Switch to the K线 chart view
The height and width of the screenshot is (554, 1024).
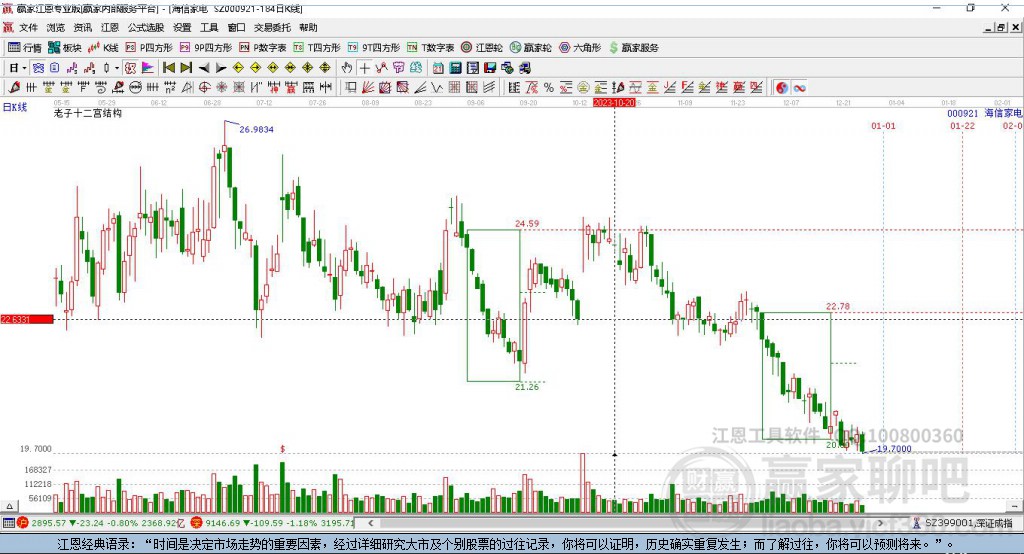pos(103,48)
